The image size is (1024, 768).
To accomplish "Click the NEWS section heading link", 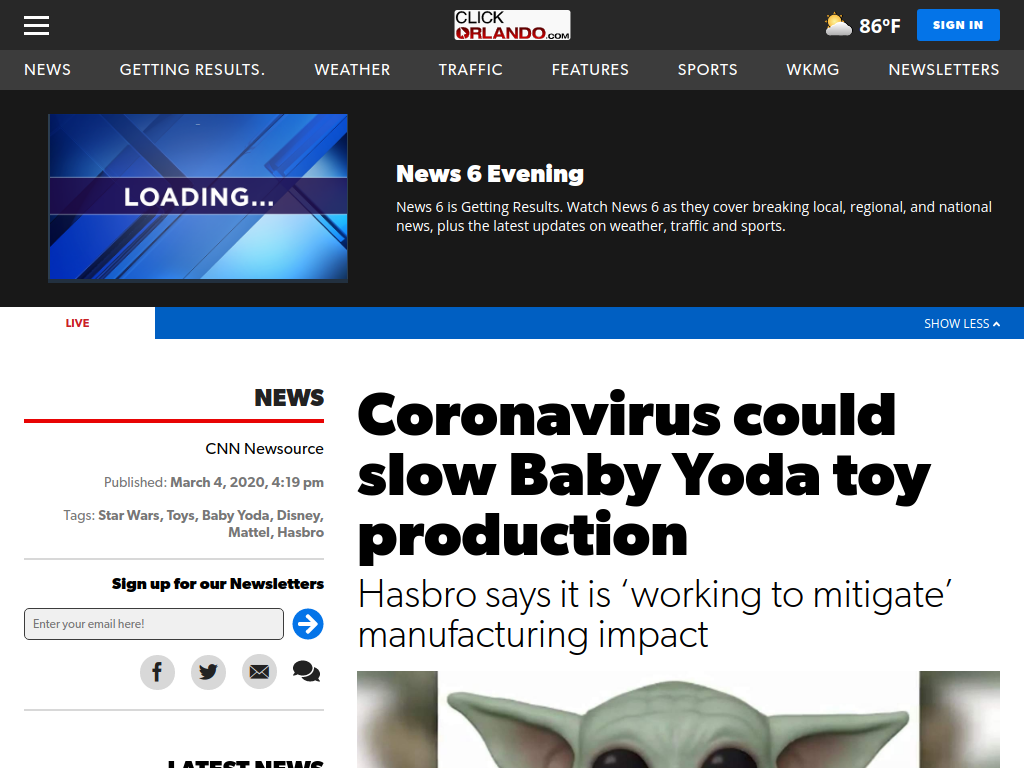I will pyautogui.click(x=289, y=398).
